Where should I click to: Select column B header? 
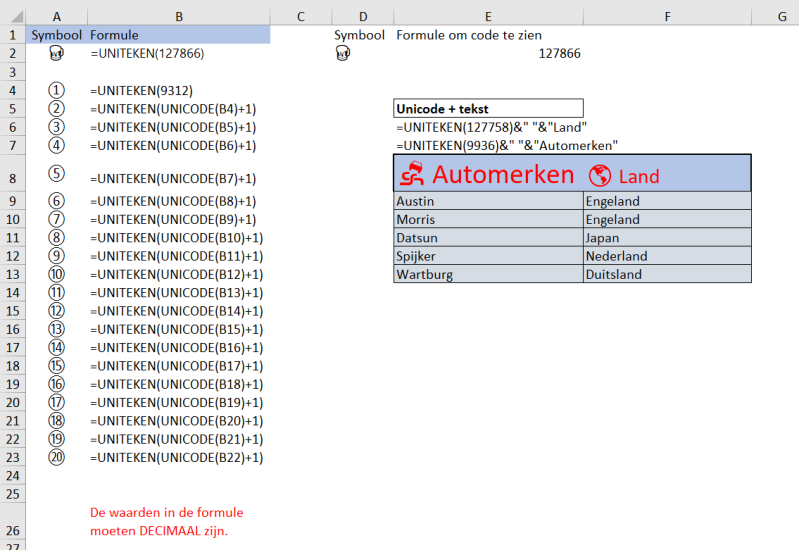tap(178, 16)
